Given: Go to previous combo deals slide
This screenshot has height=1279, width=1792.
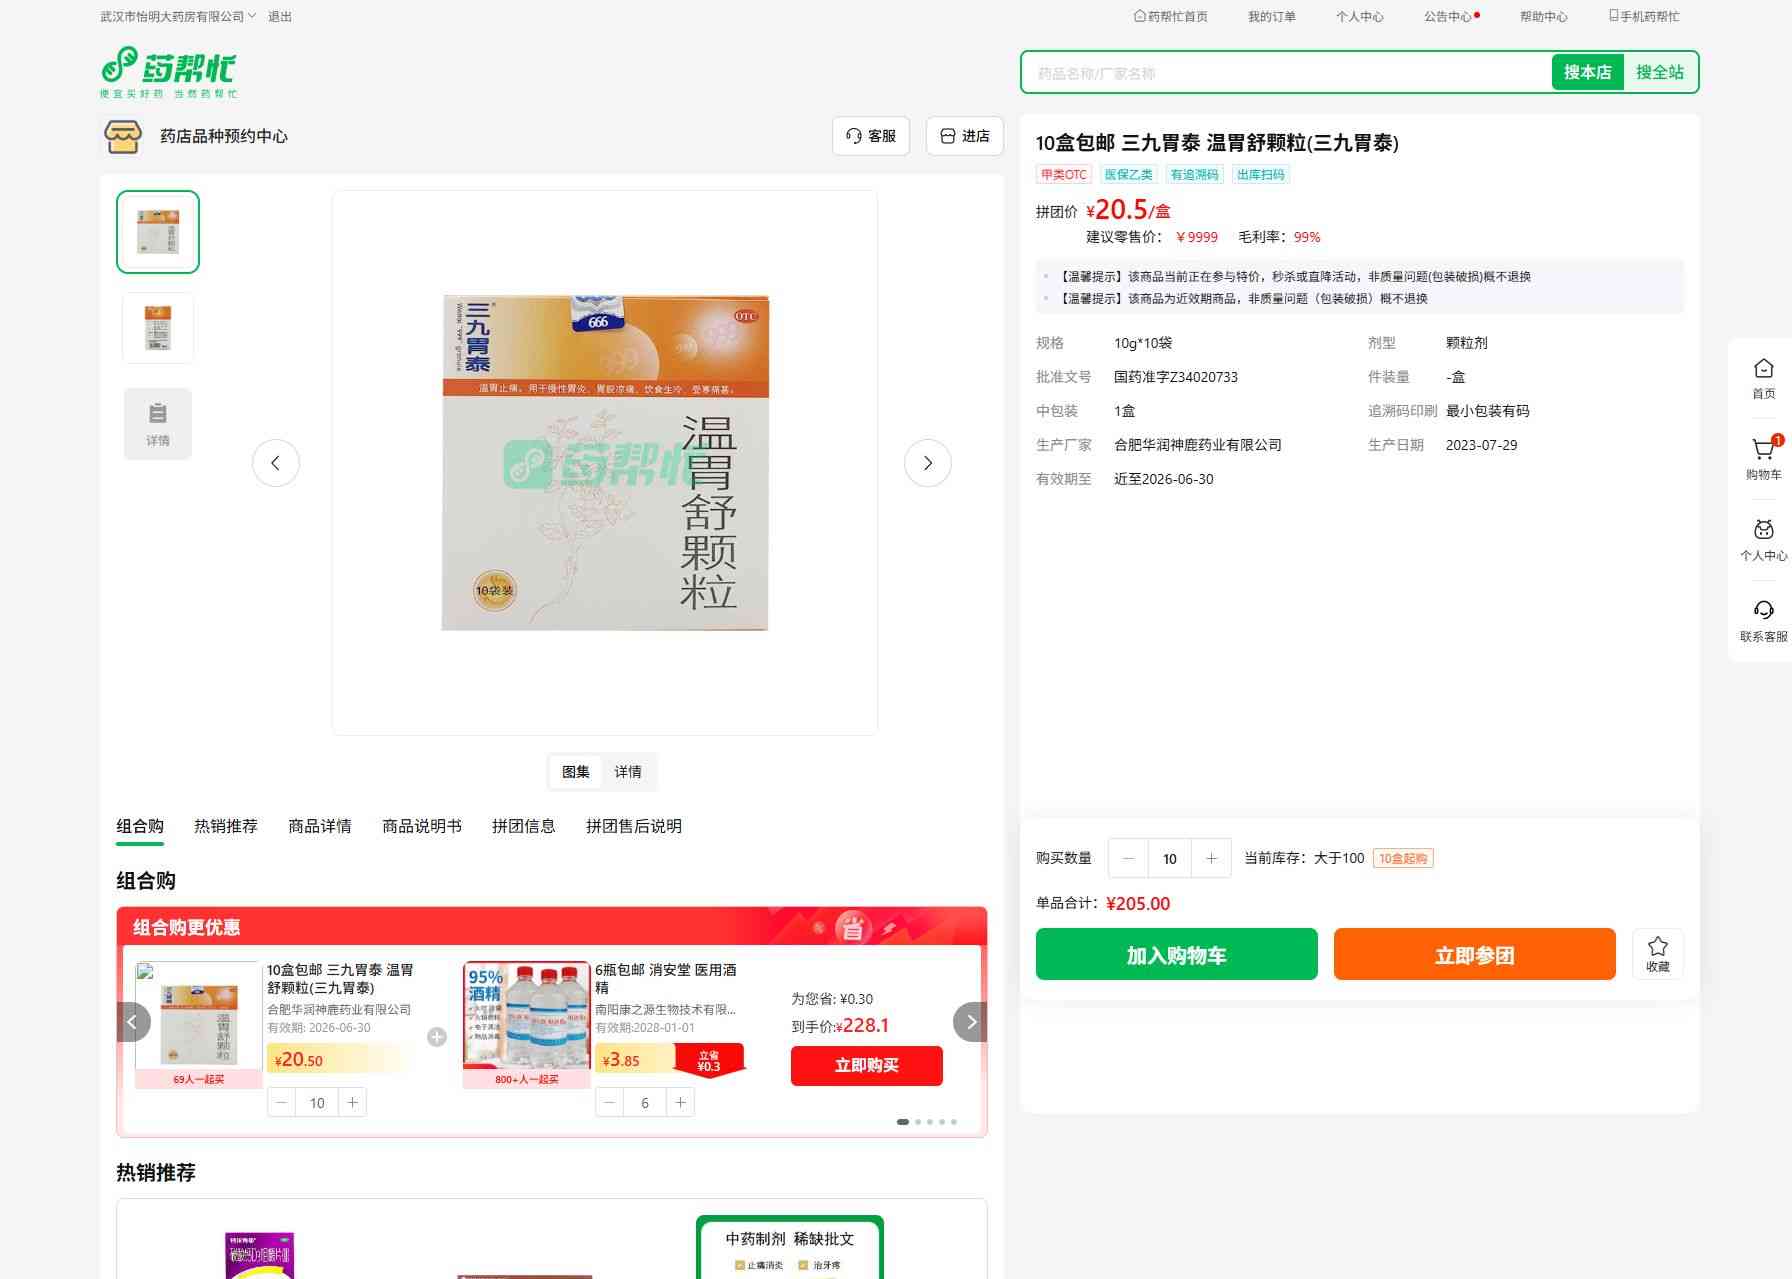Looking at the screenshot, I should pyautogui.click(x=132, y=1022).
